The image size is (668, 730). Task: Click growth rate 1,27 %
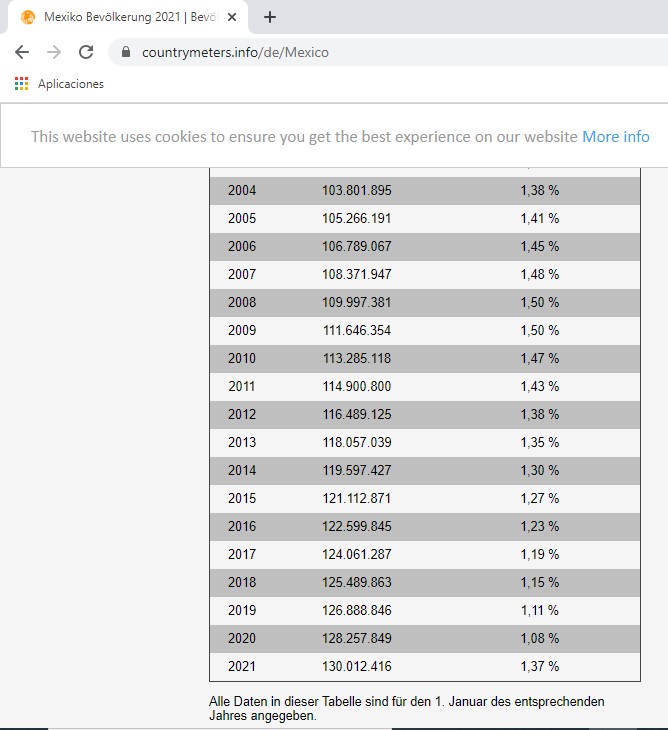pos(540,498)
